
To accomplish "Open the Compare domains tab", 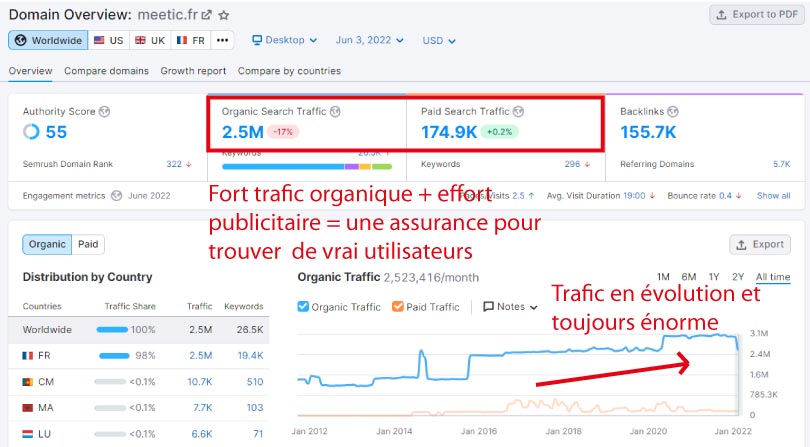I will (x=106, y=71).
